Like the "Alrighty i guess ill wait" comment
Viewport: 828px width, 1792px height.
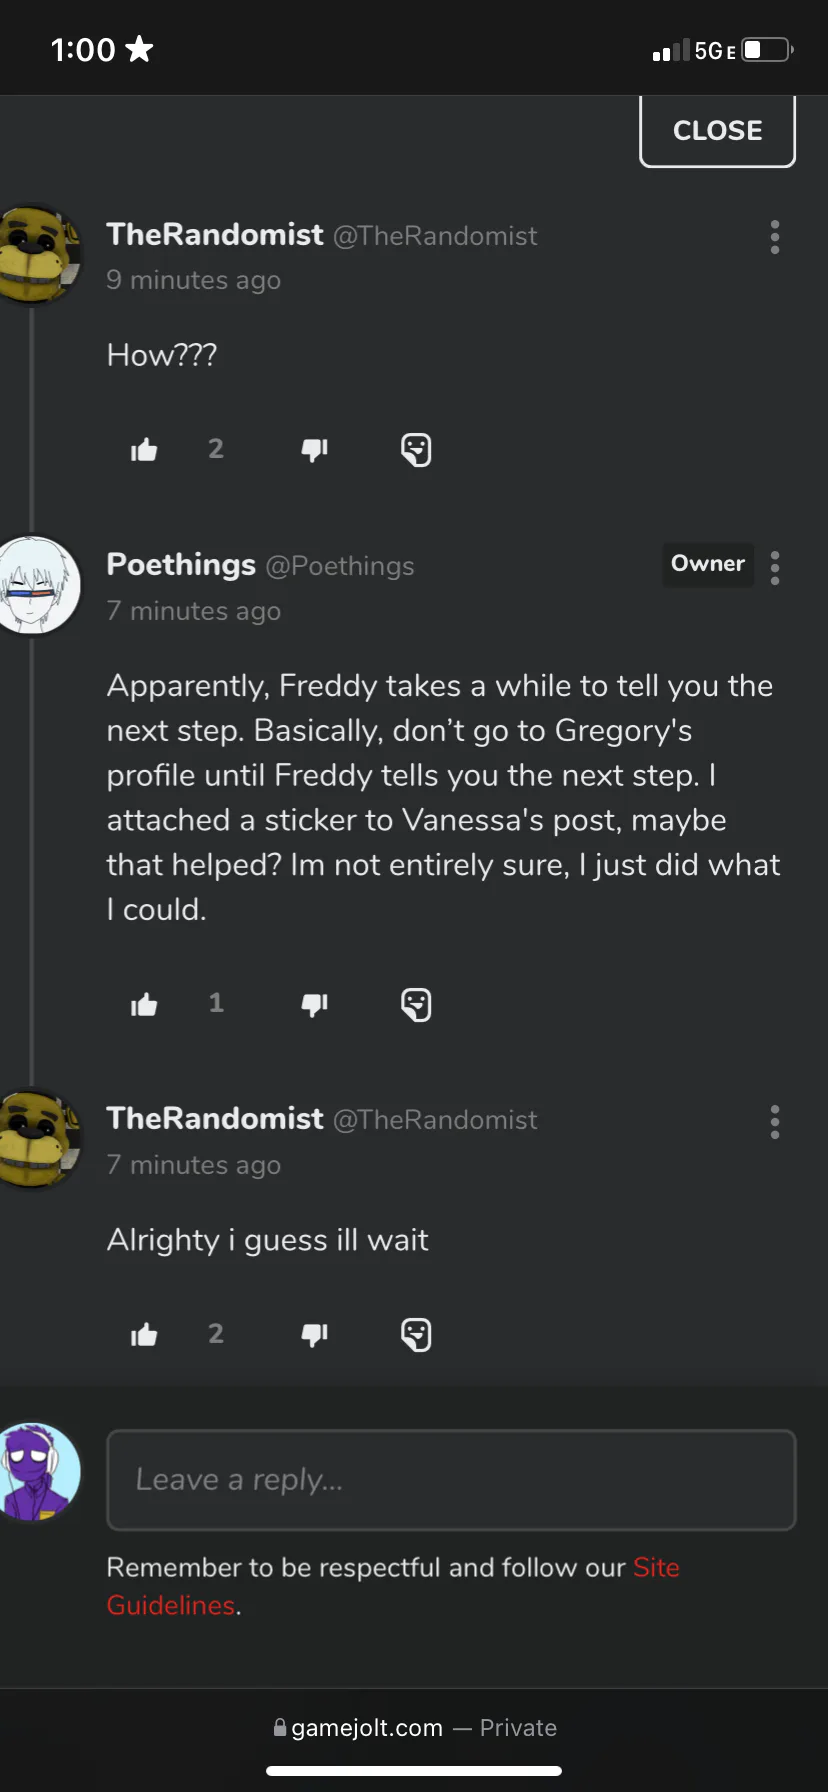coord(144,1334)
